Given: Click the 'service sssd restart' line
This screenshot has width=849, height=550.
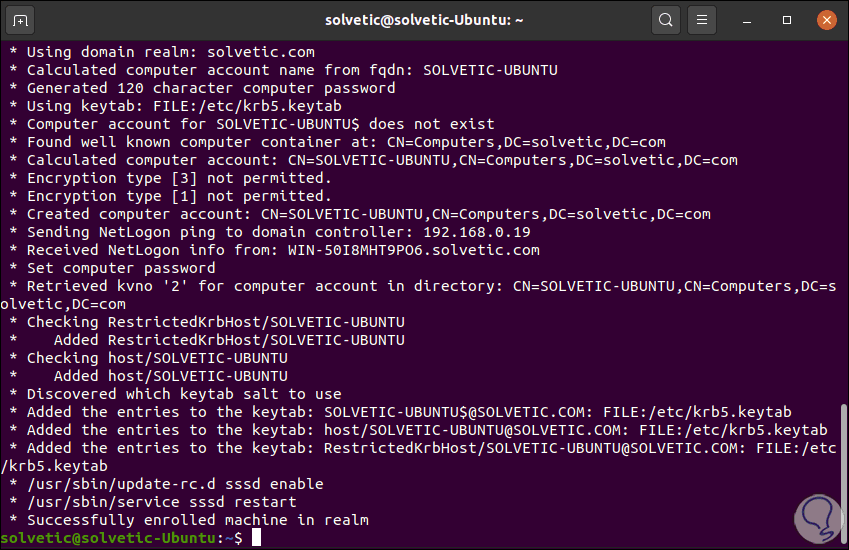Looking at the screenshot, I should [161, 502].
